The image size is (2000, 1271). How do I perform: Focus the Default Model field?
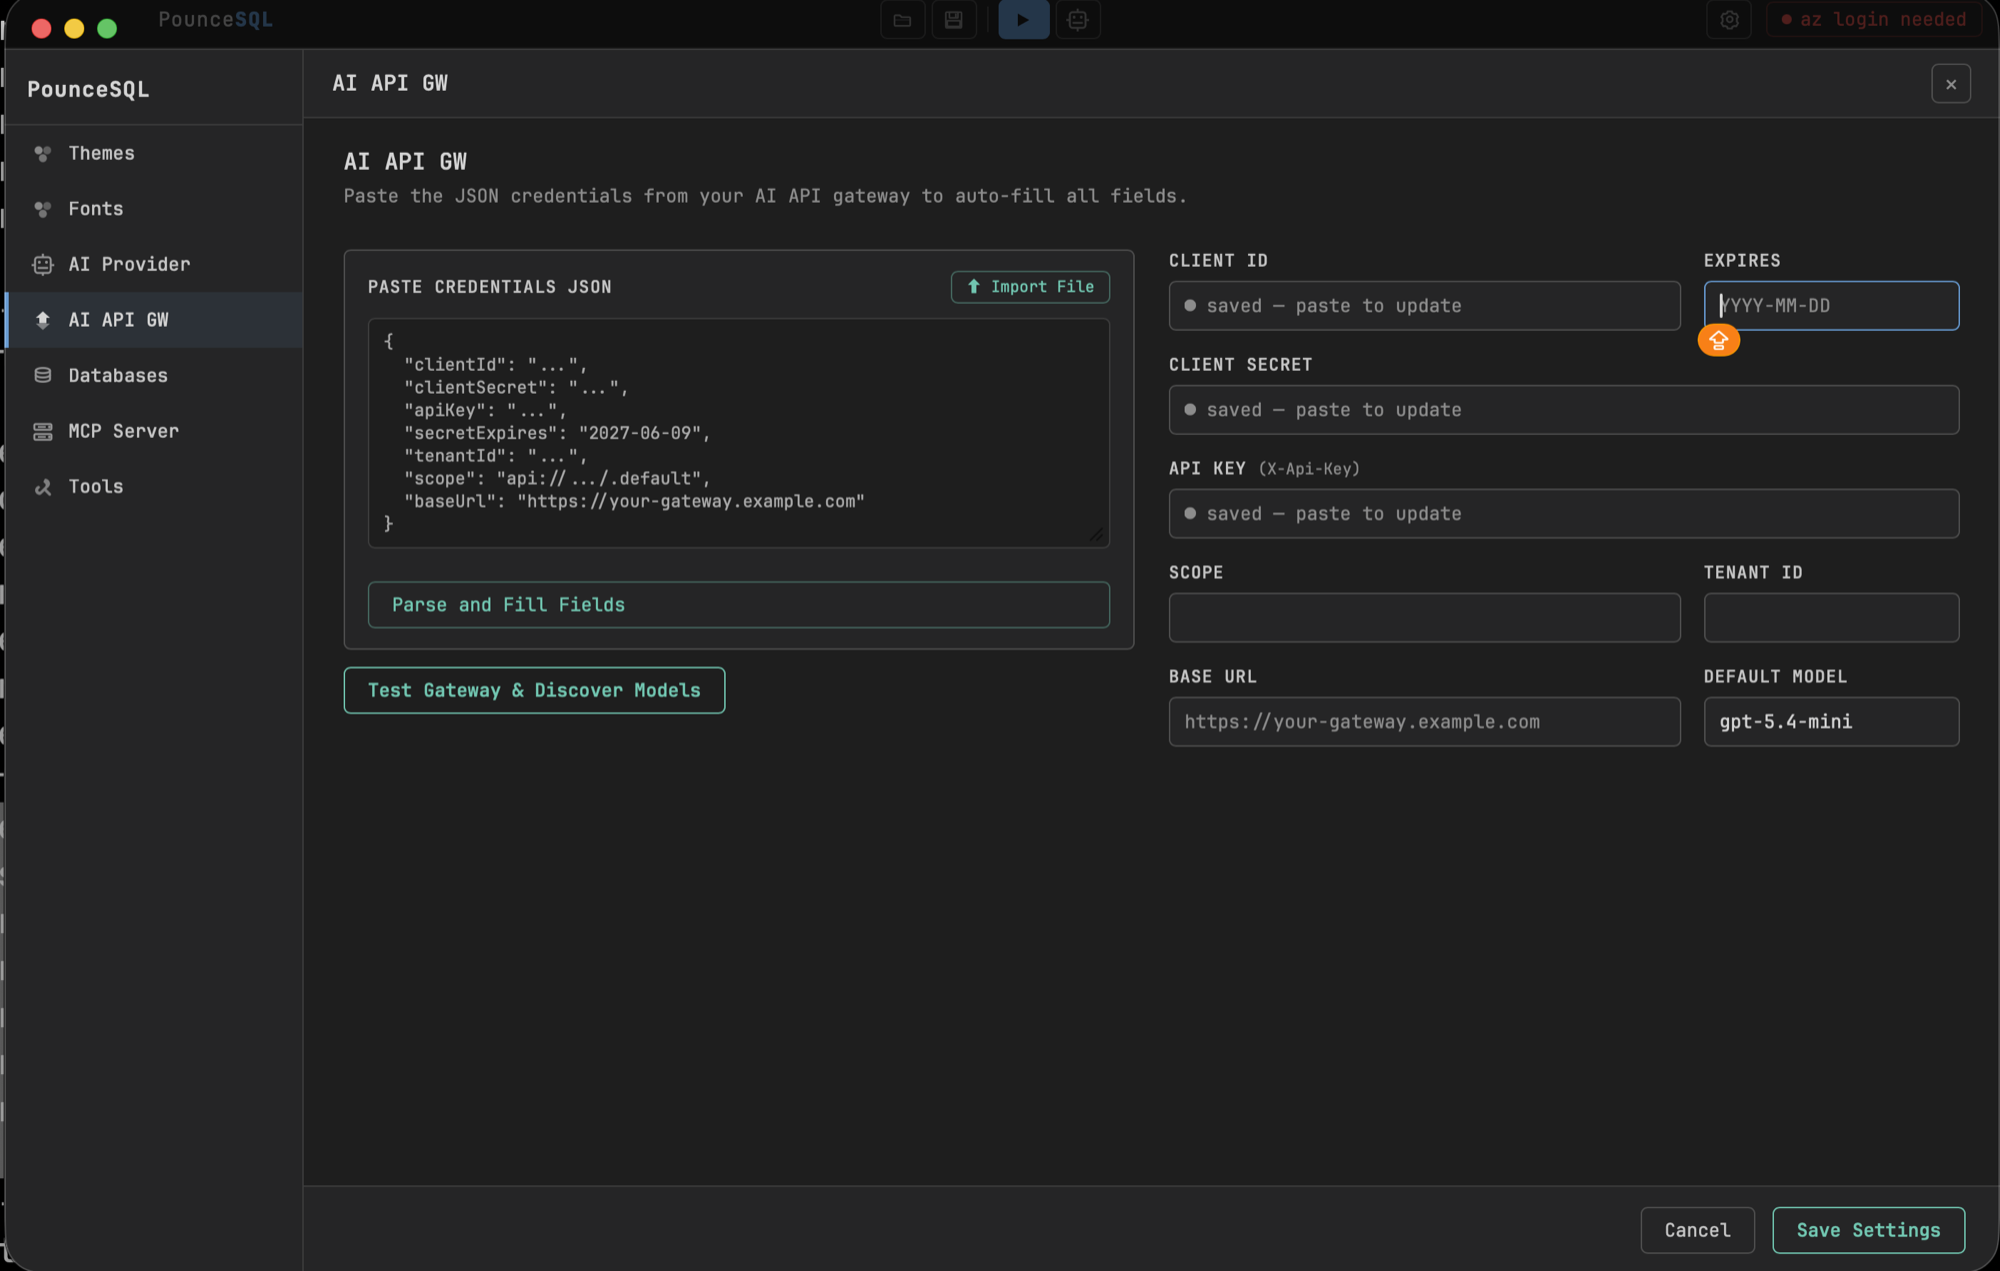1831,722
